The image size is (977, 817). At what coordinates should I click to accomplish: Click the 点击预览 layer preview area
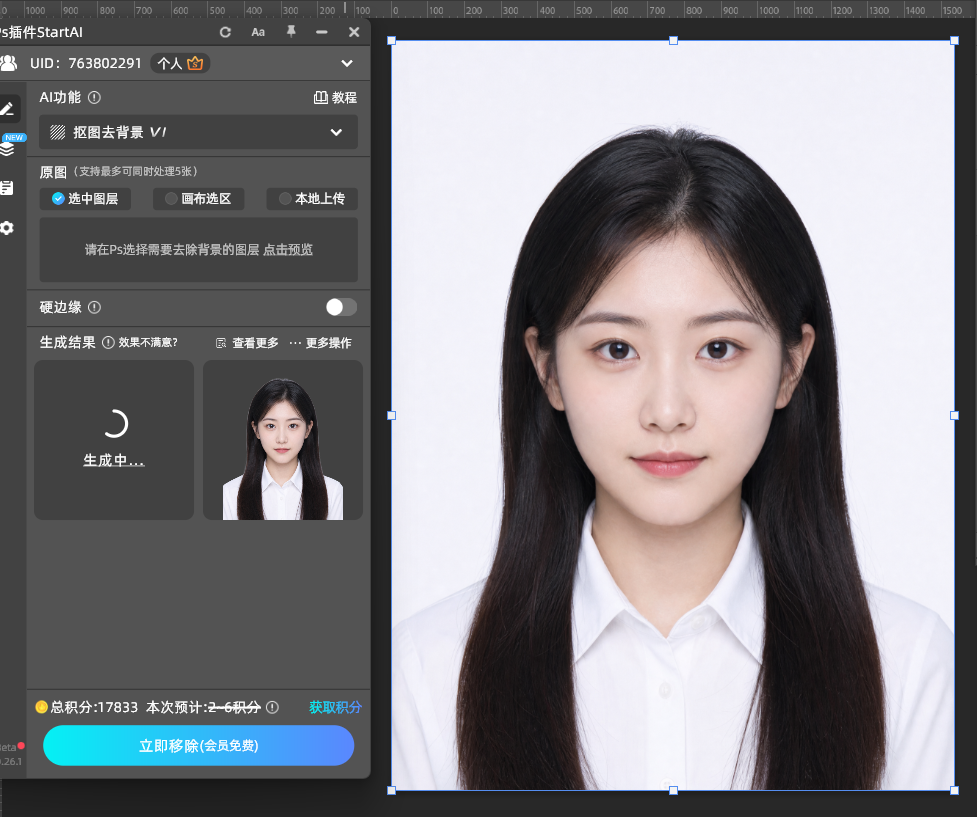(x=288, y=250)
